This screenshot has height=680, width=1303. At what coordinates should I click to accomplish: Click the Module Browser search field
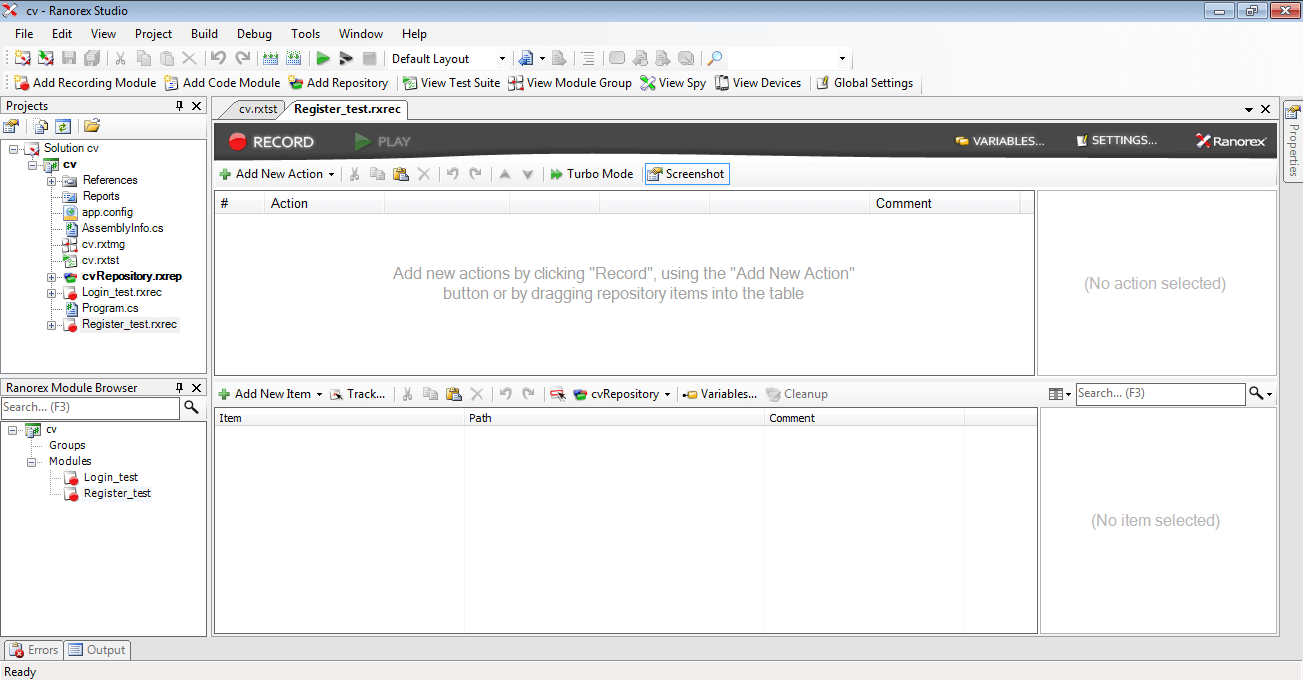[90, 407]
